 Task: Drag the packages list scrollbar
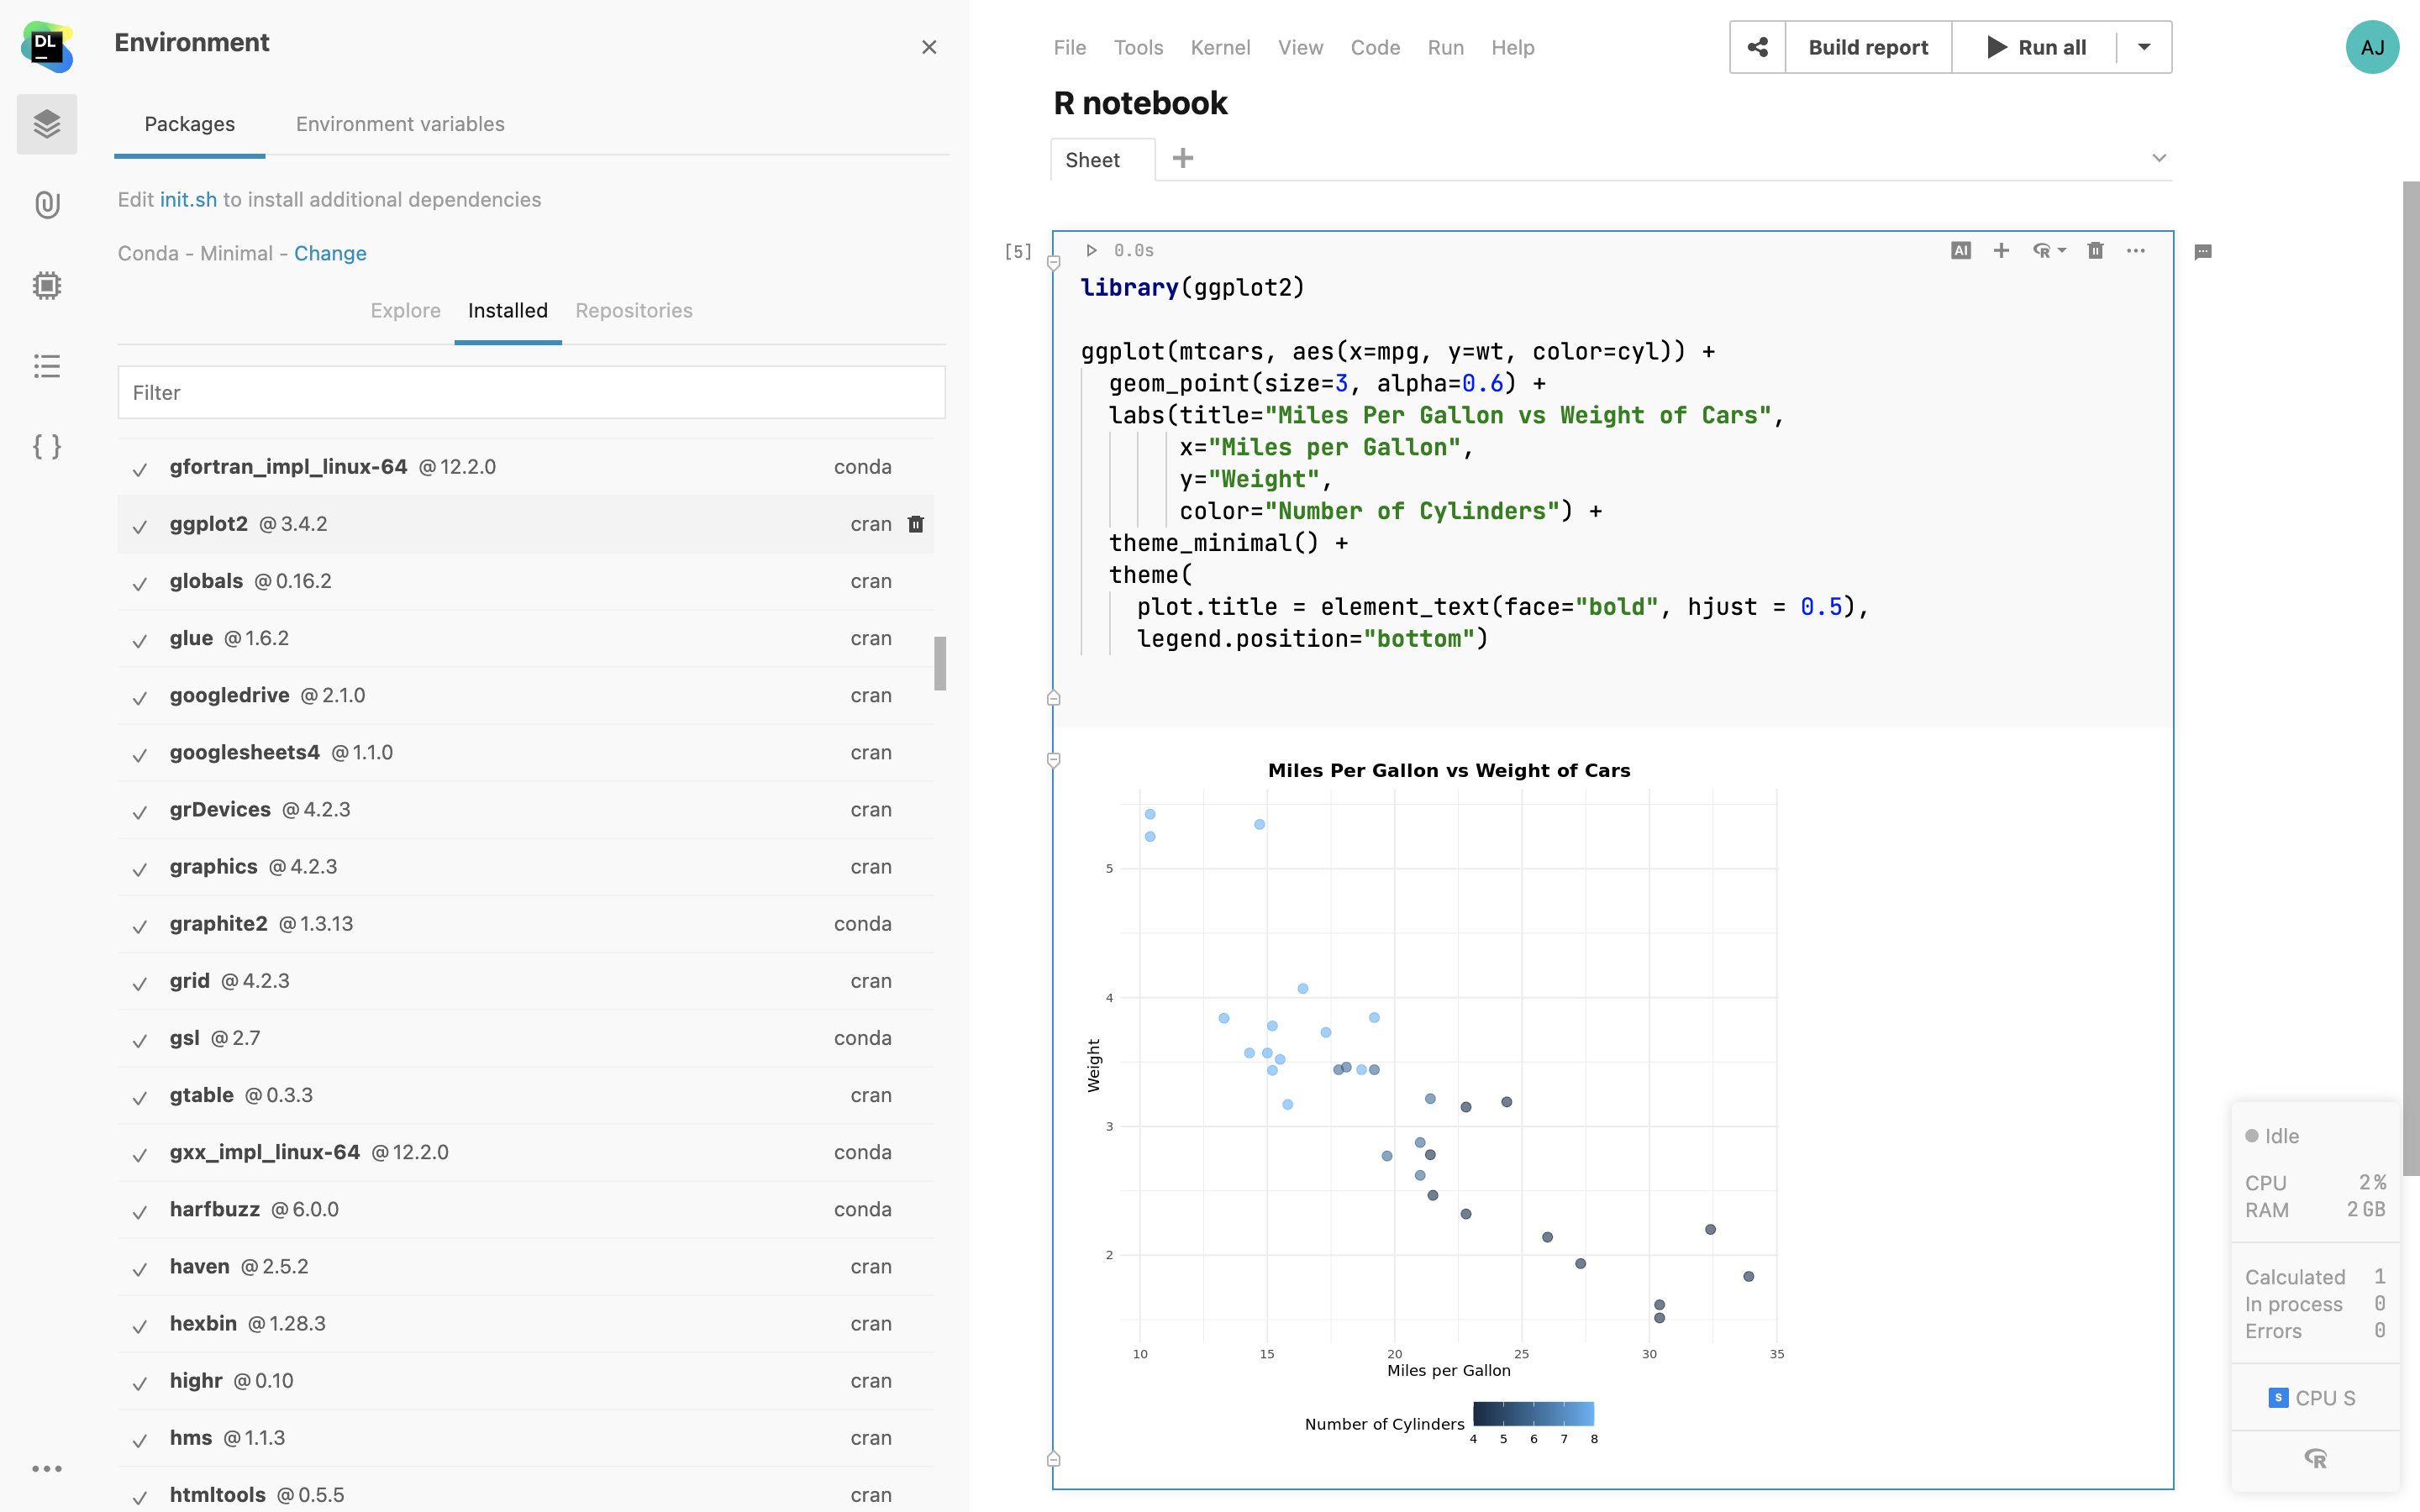tap(939, 665)
